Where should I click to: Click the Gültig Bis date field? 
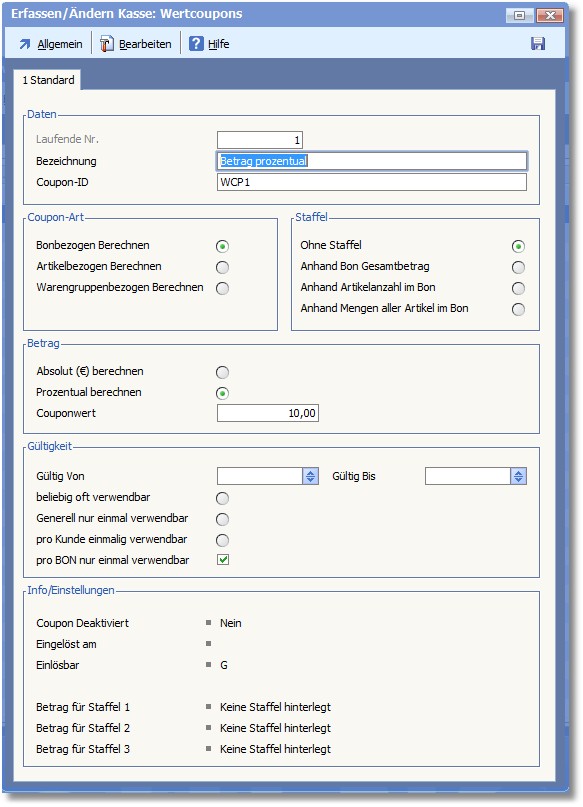pyautogui.click(x=468, y=477)
